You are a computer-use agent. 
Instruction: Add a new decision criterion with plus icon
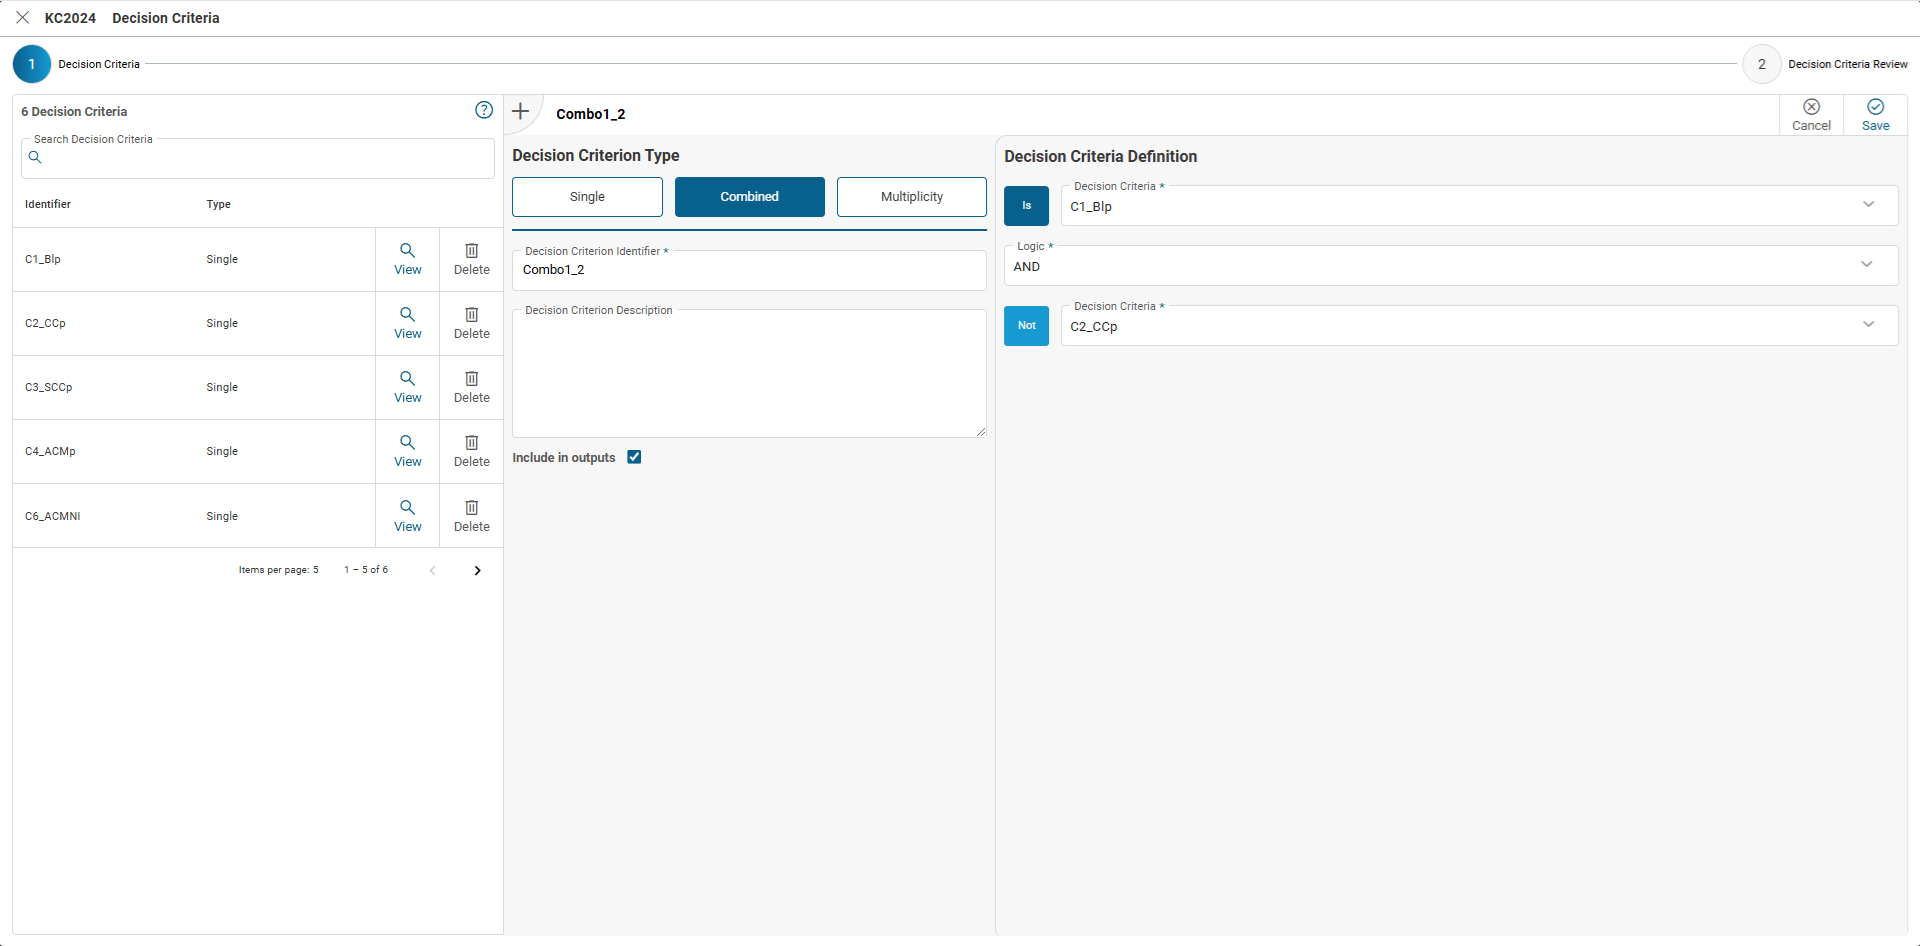[x=521, y=111]
